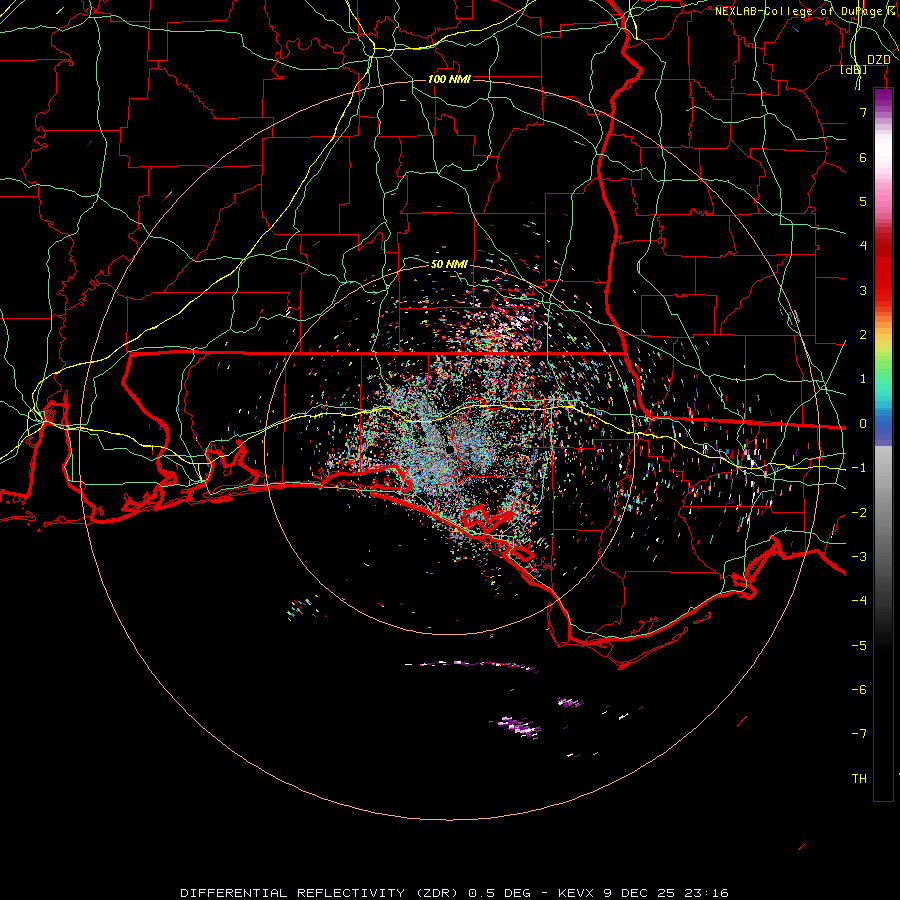The width and height of the screenshot is (900, 900).
Task: Click "(ZDR)" in the bottom caption
Action: pos(435,893)
